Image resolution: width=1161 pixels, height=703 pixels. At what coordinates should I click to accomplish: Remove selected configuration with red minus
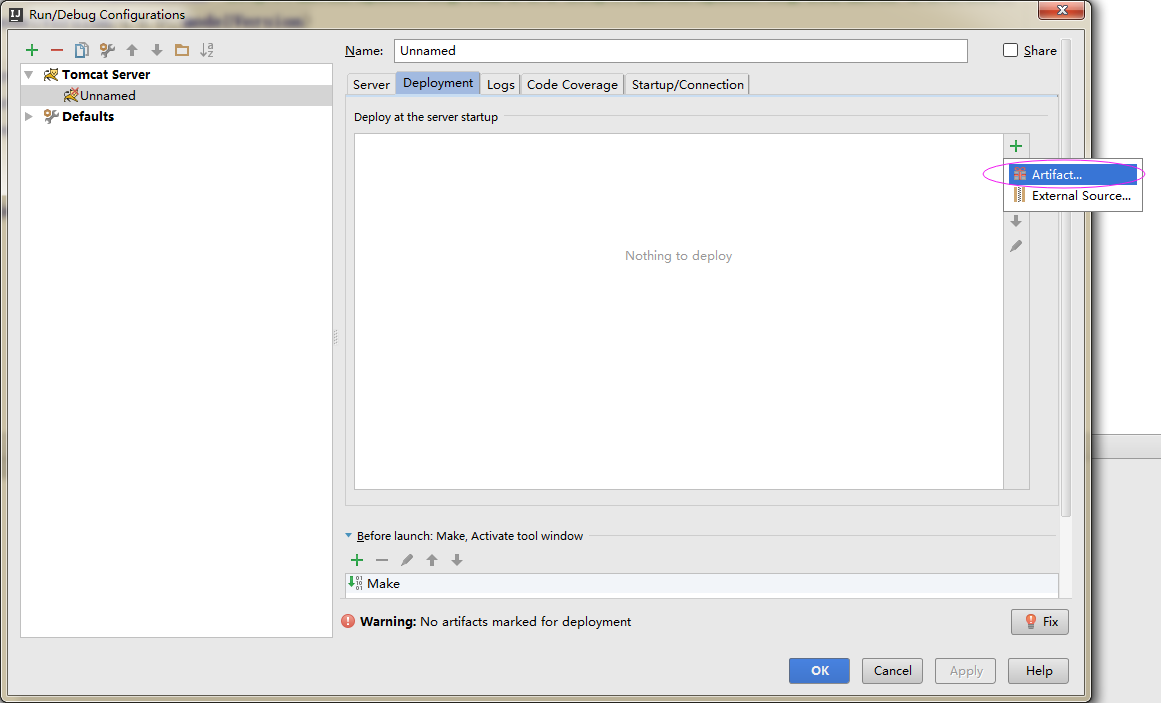57,50
